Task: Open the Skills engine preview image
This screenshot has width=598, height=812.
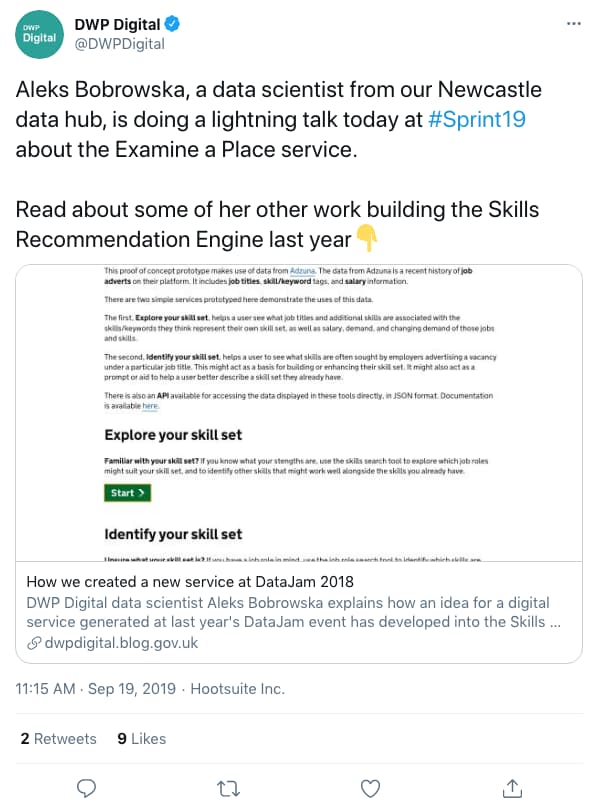Action: 299,413
